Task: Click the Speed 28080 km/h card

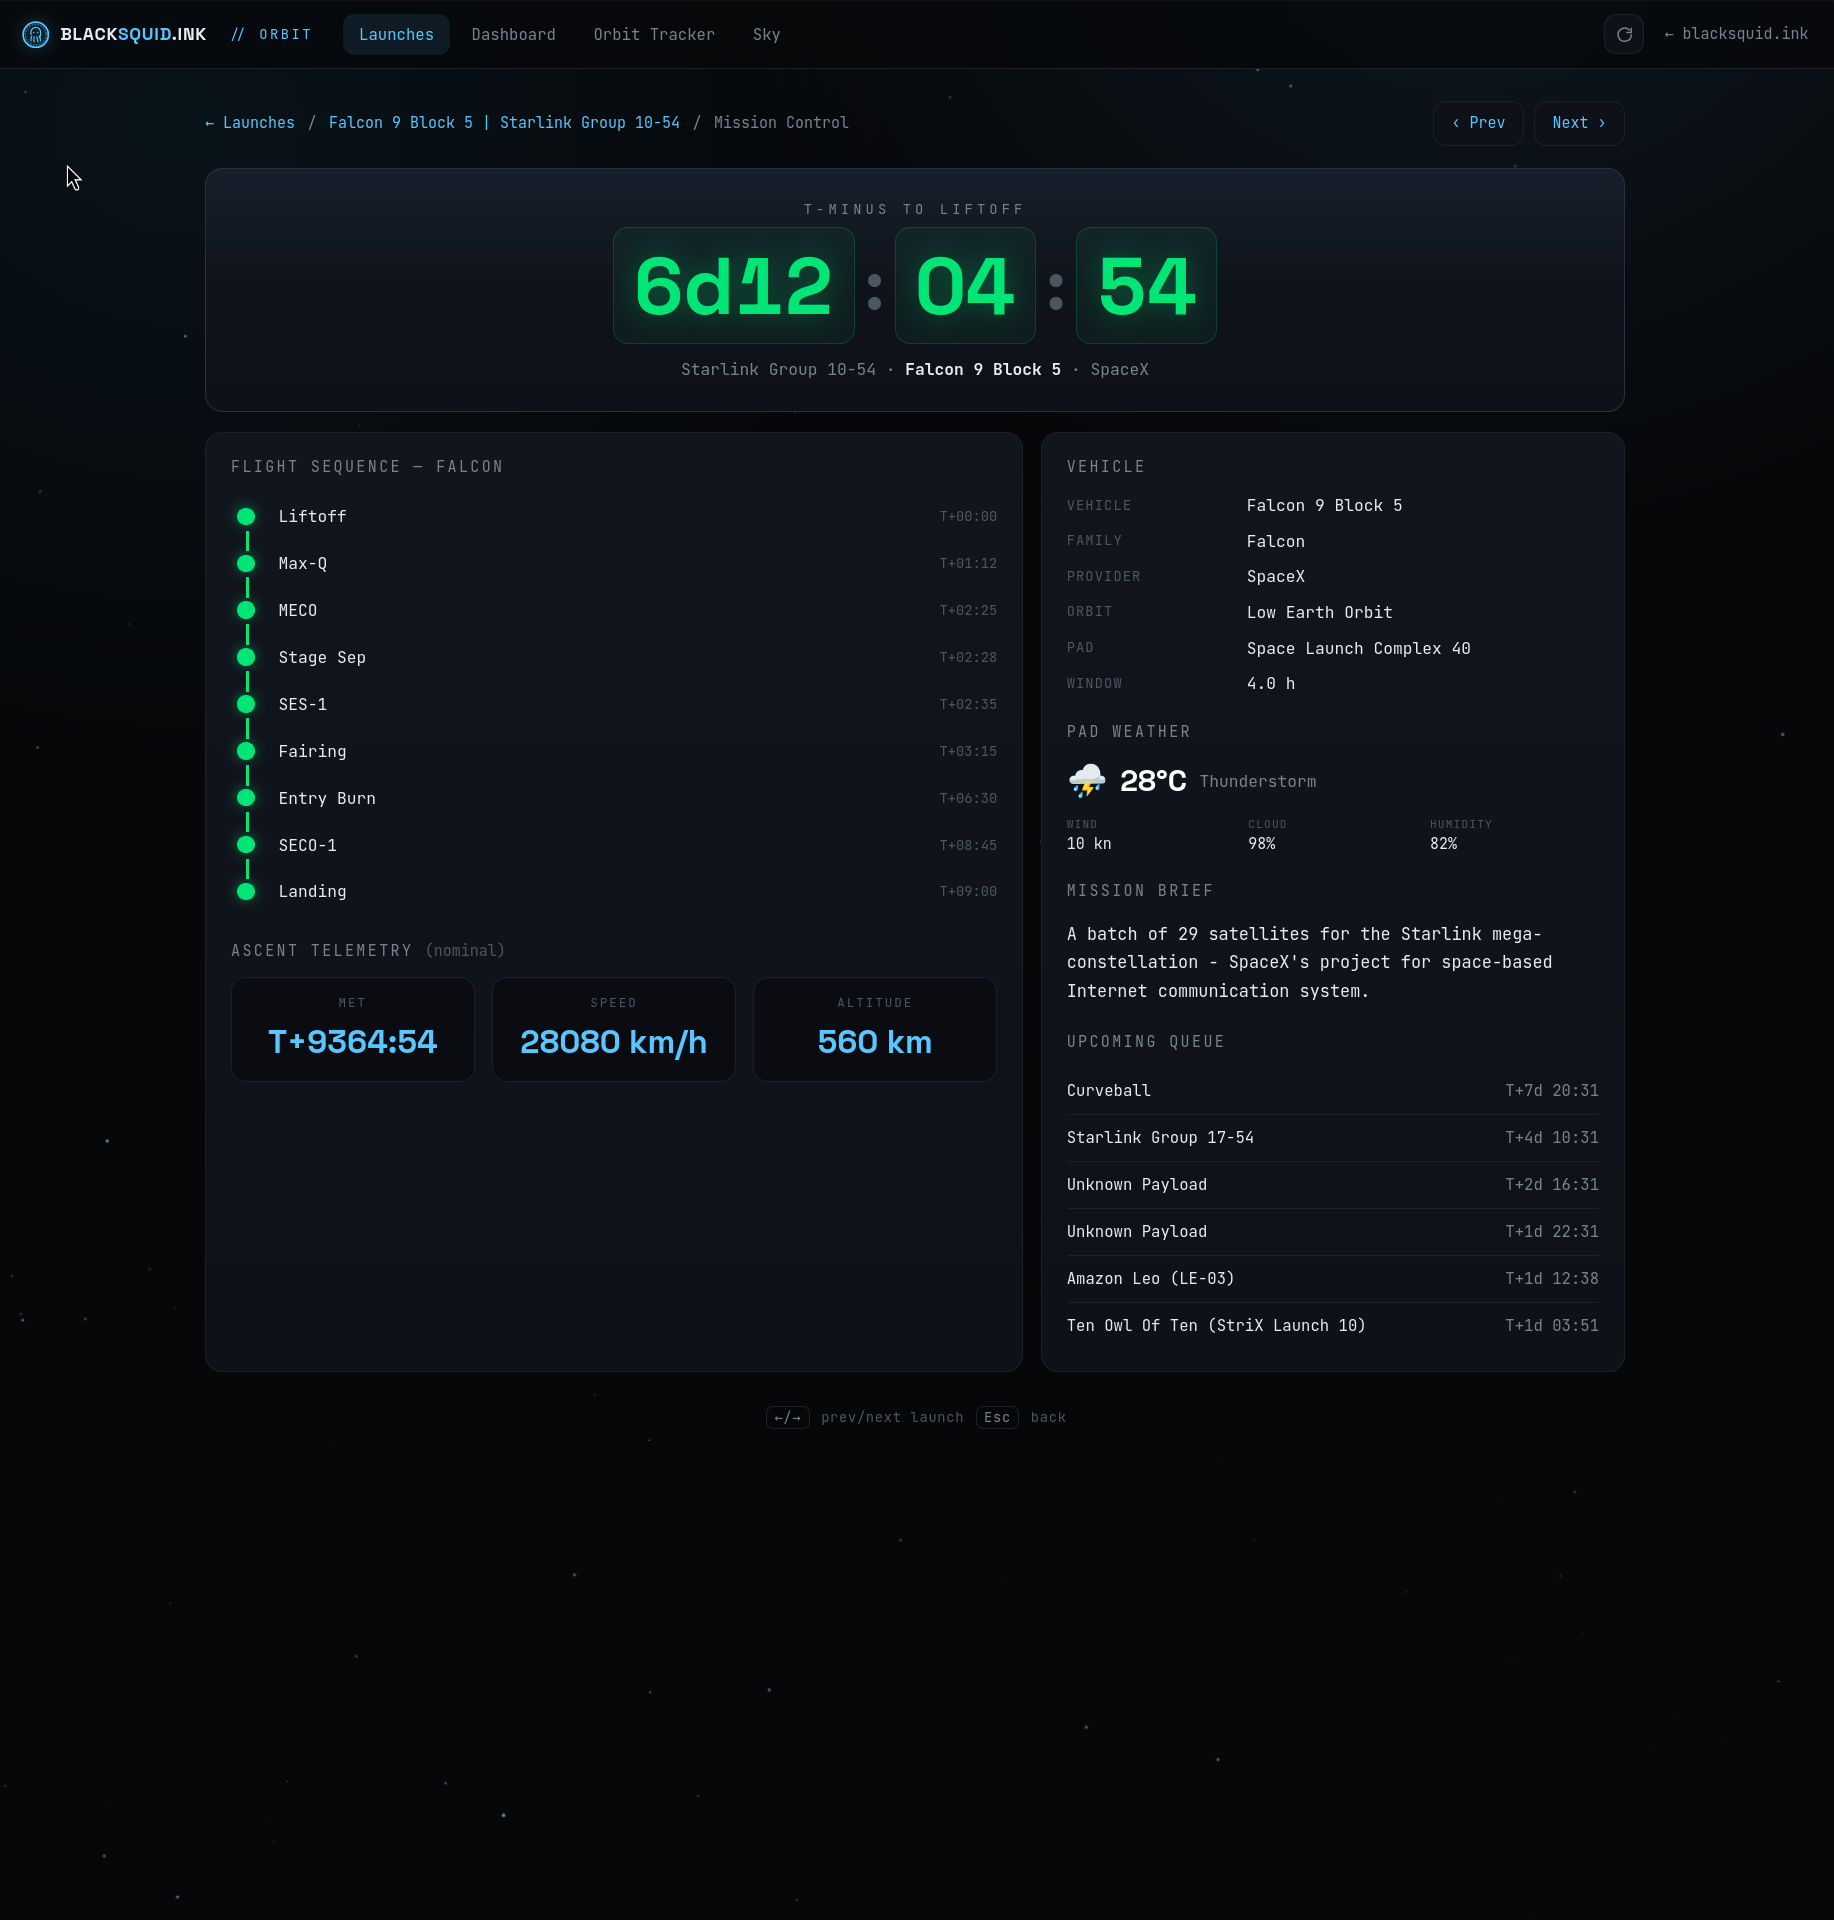Action: [614, 1030]
